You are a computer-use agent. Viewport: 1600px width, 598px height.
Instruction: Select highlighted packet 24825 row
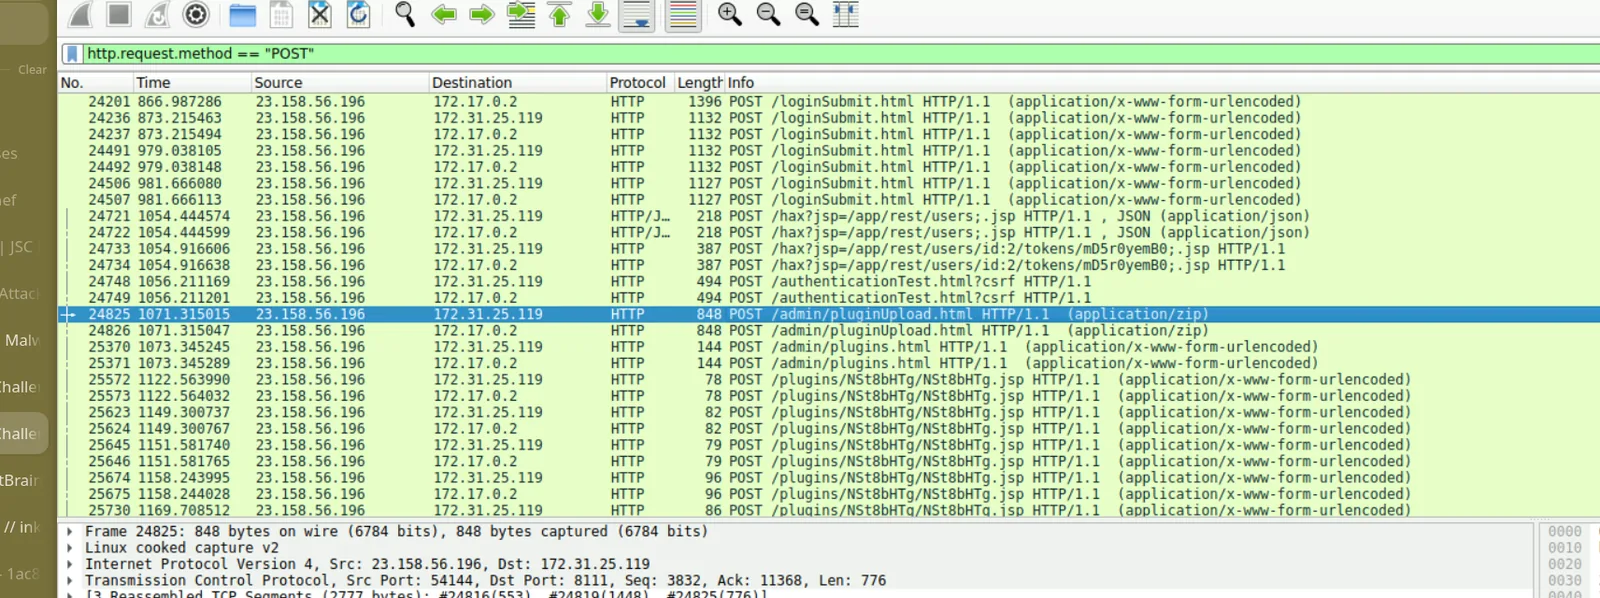tap(829, 314)
